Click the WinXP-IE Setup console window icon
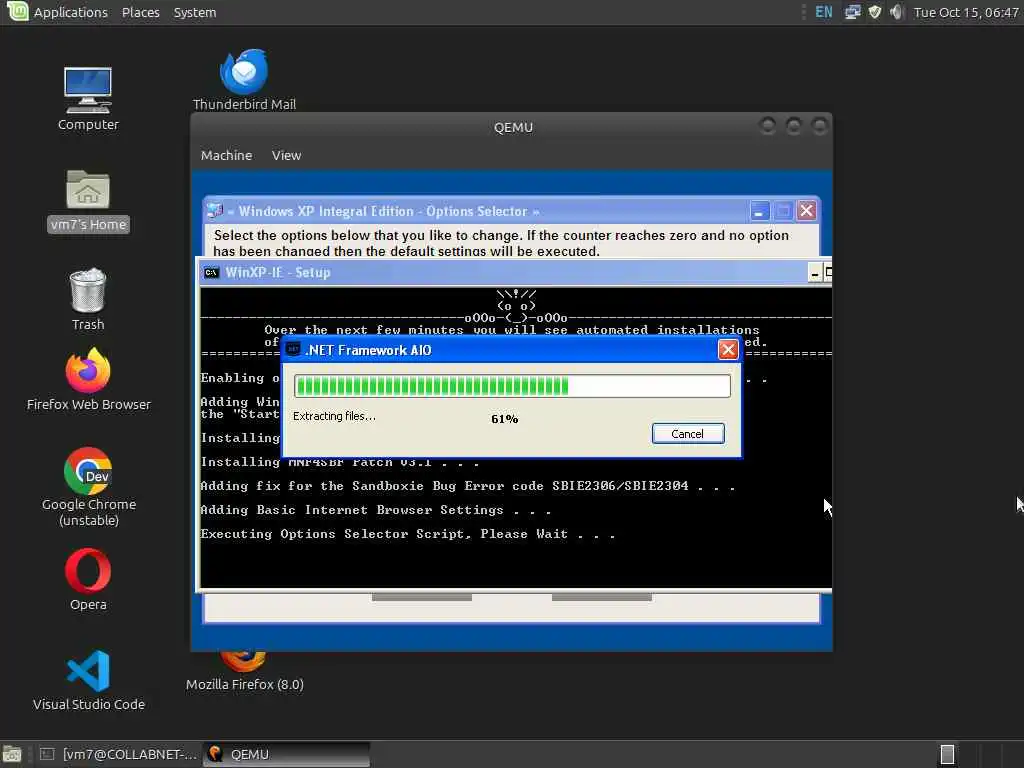This screenshot has height=768, width=1024. pyautogui.click(x=211, y=272)
